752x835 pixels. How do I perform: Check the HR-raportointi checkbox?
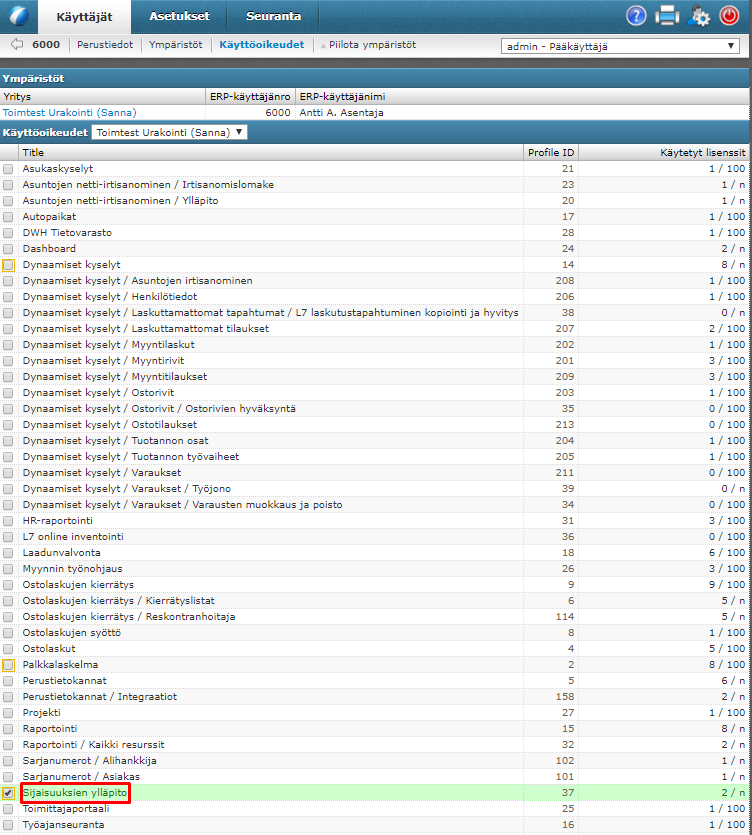click(8, 521)
